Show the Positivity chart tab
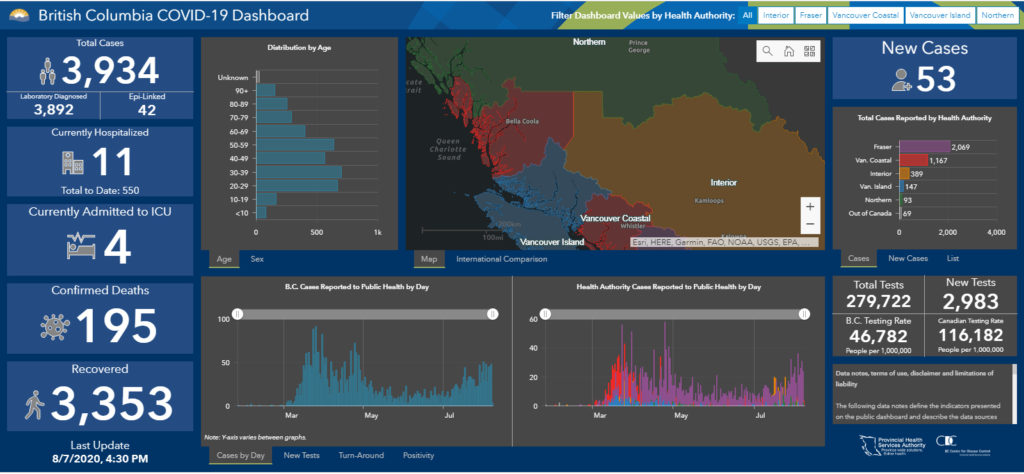This screenshot has height=474, width=1024. coord(418,455)
